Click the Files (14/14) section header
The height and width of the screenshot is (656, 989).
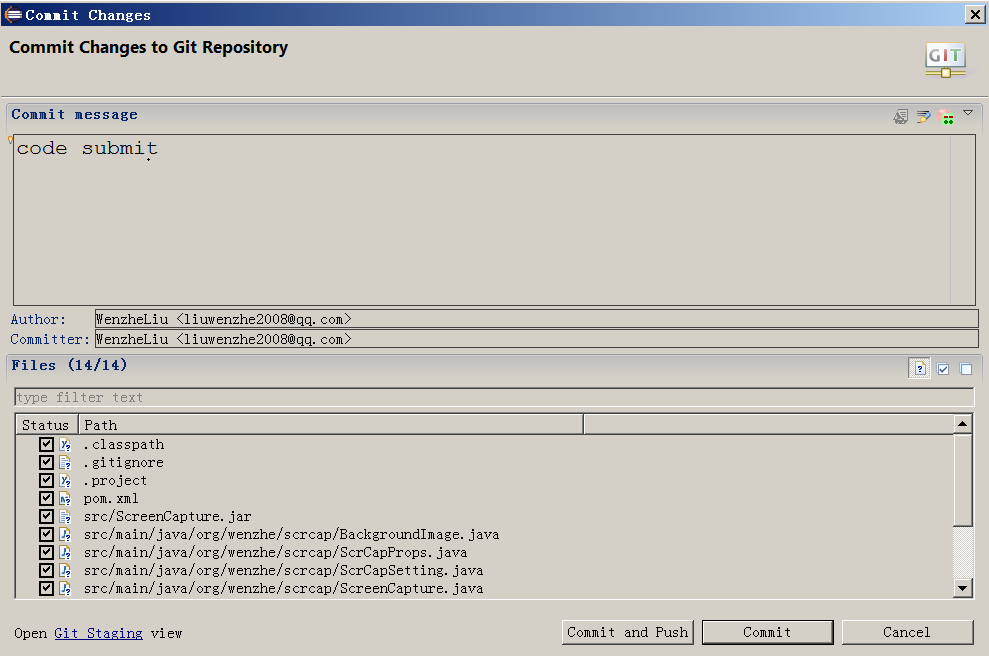[69, 365]
